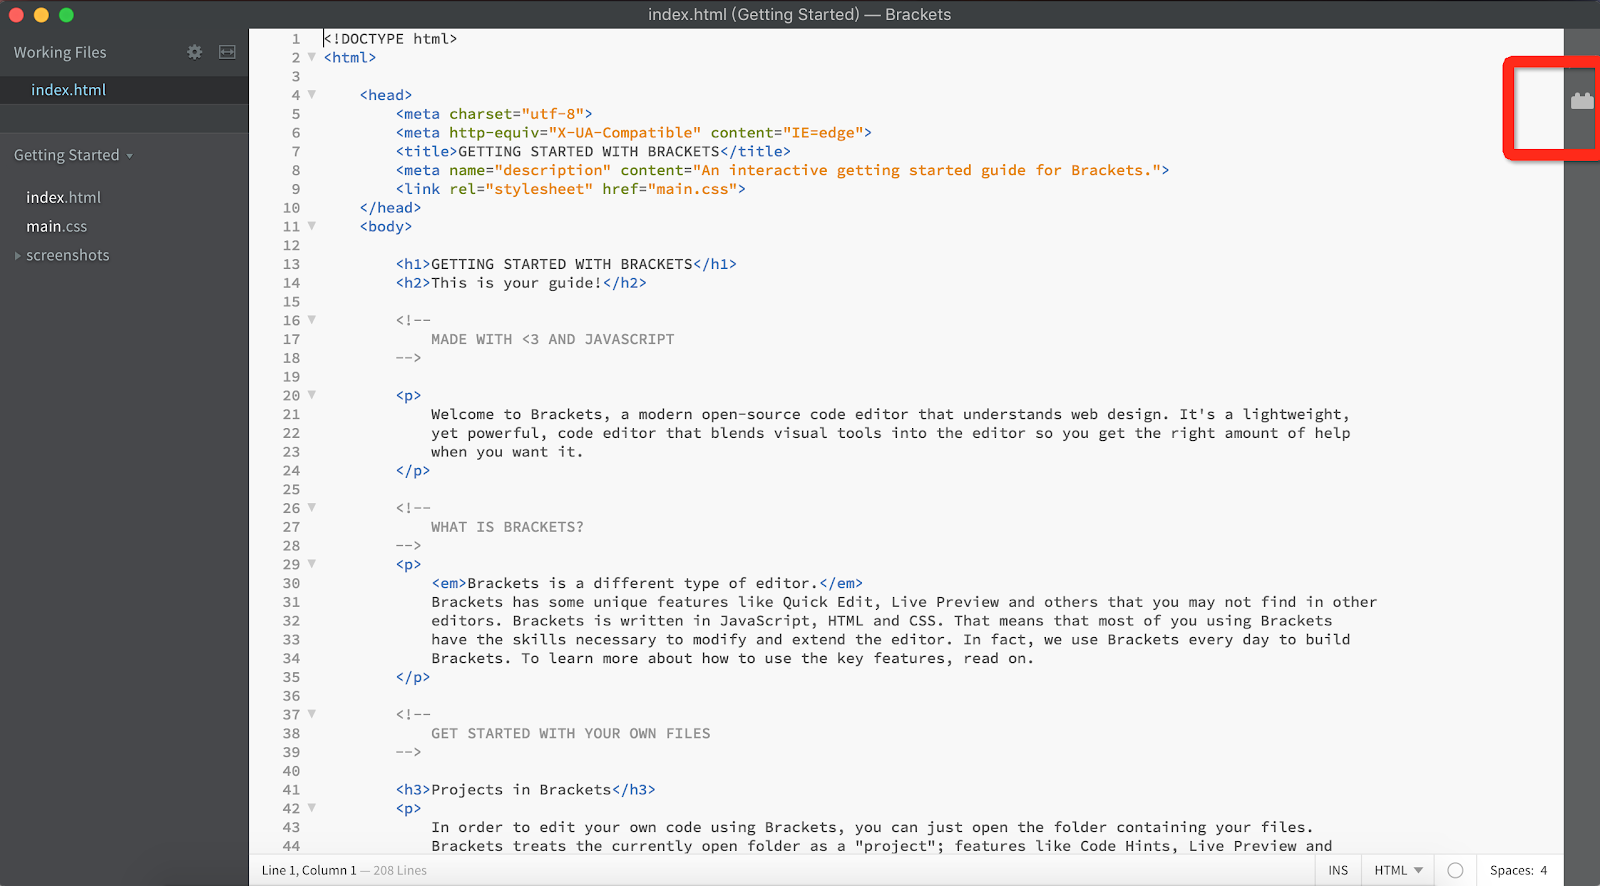Click line number 41 in gutter

point(291,790)
